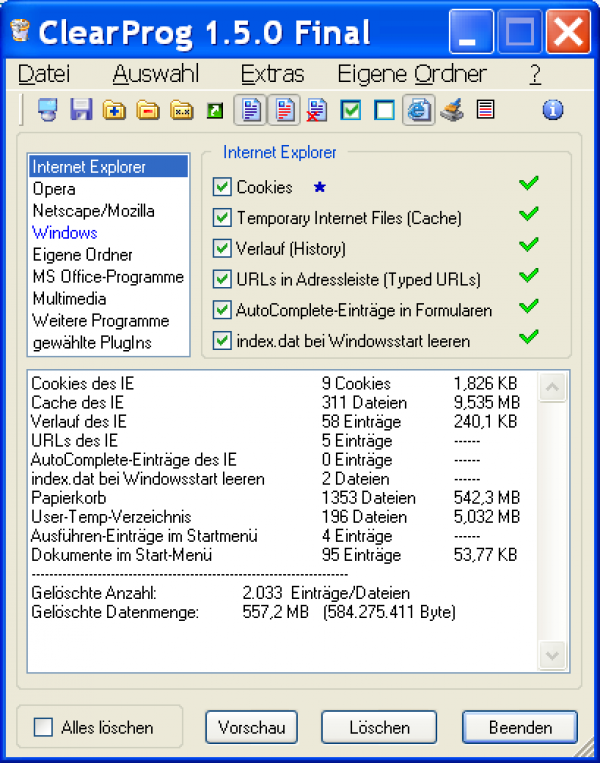Select Windows in the category list
Viewport: 600px width, 763px height.
click(64, 233)
